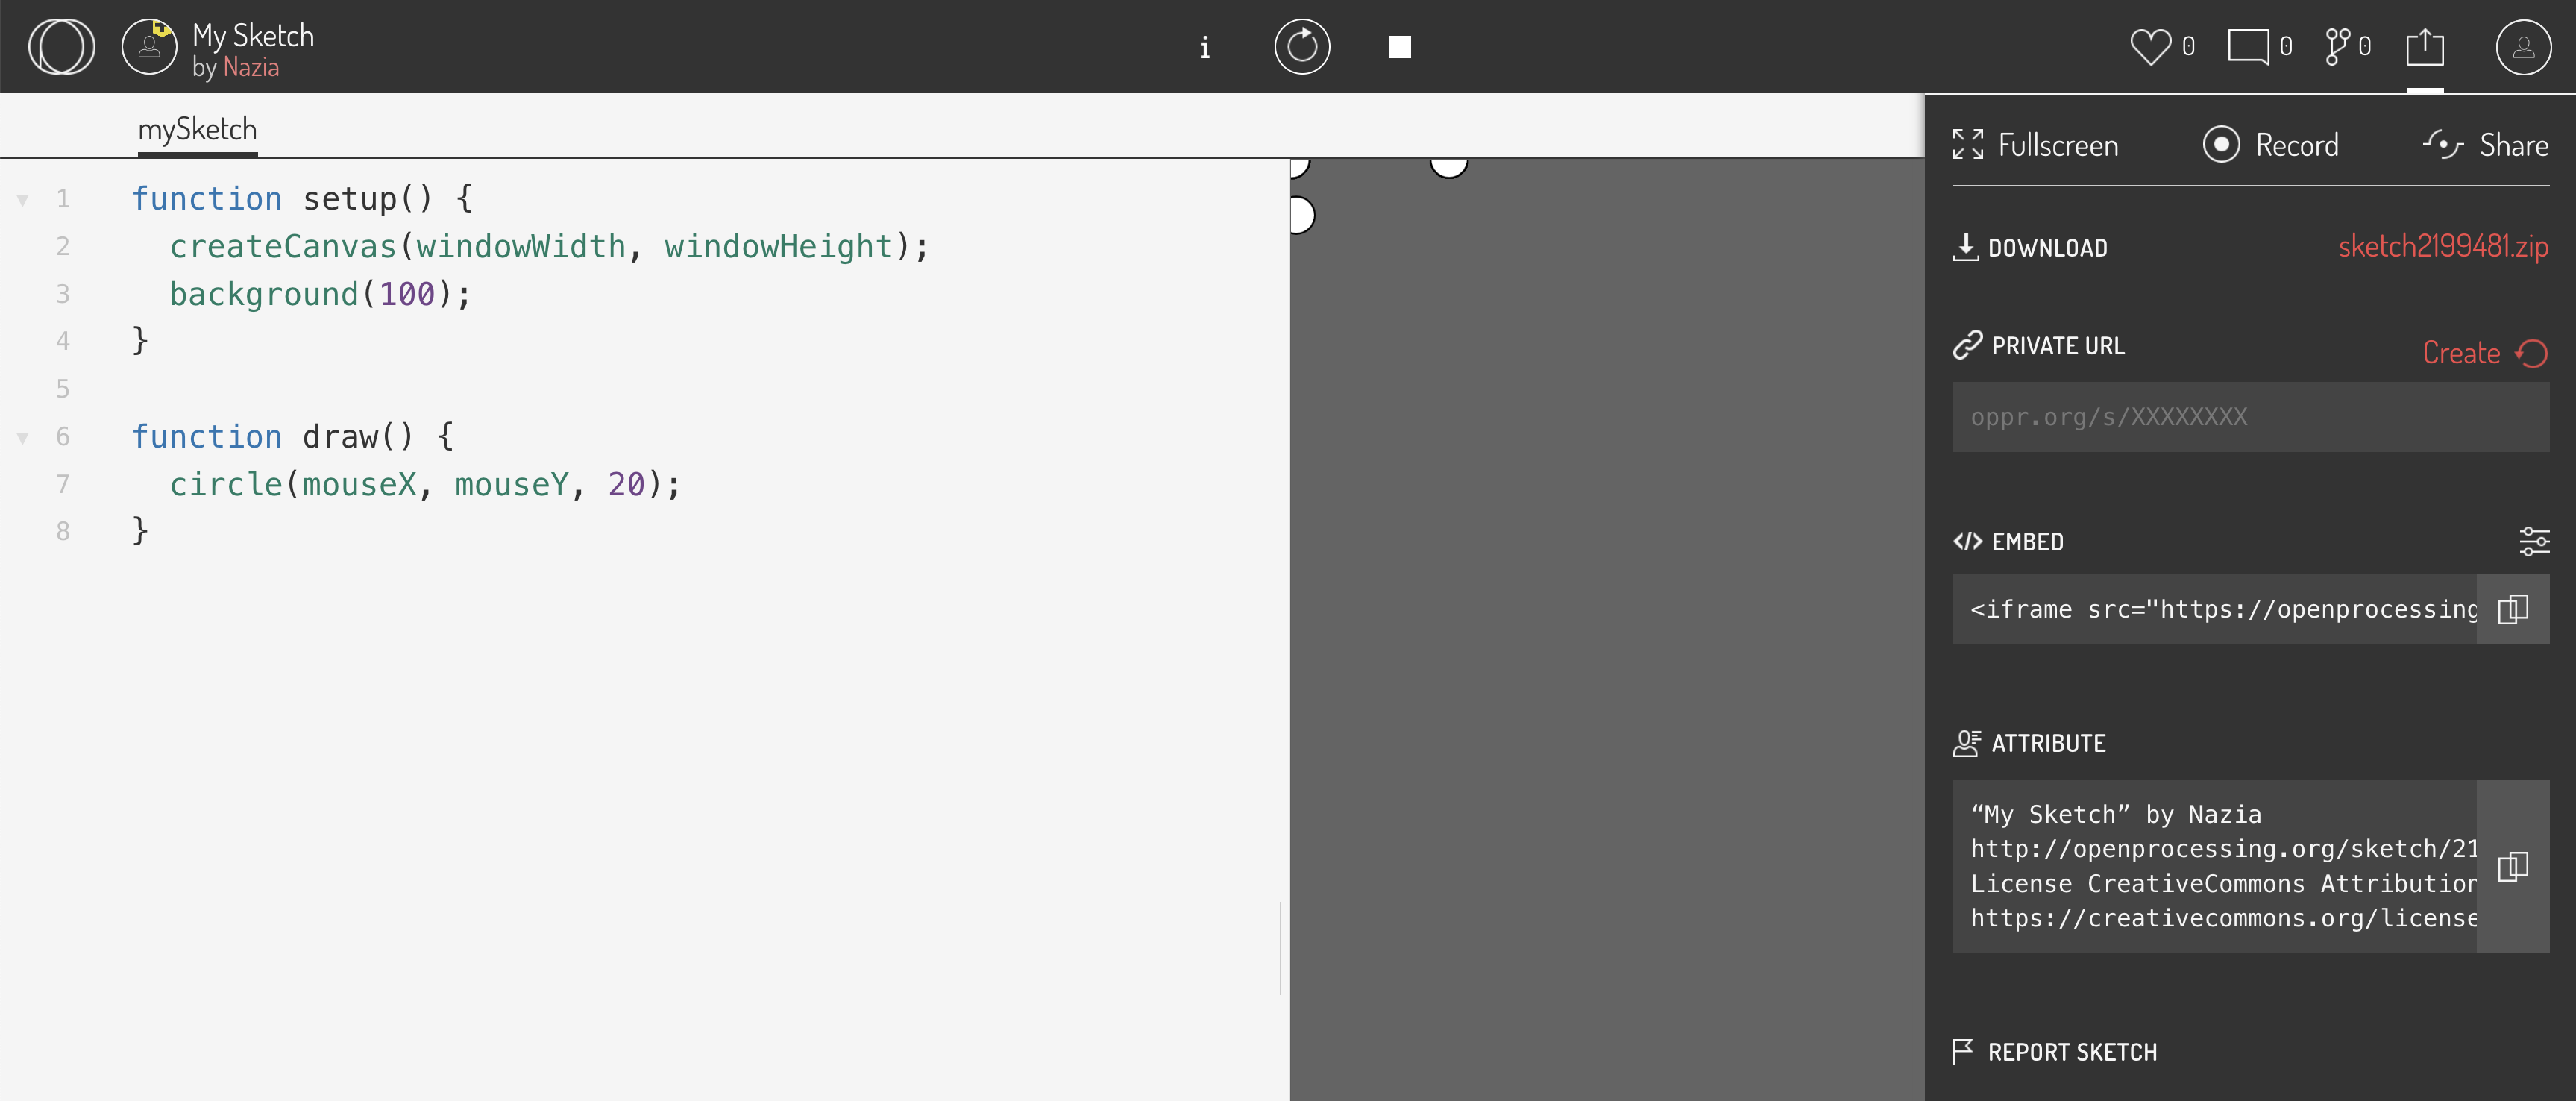This screenshot has height=1101, width=2576.
Task: Like the sketch using the heart icon
Action: (x=2150, y=44)
